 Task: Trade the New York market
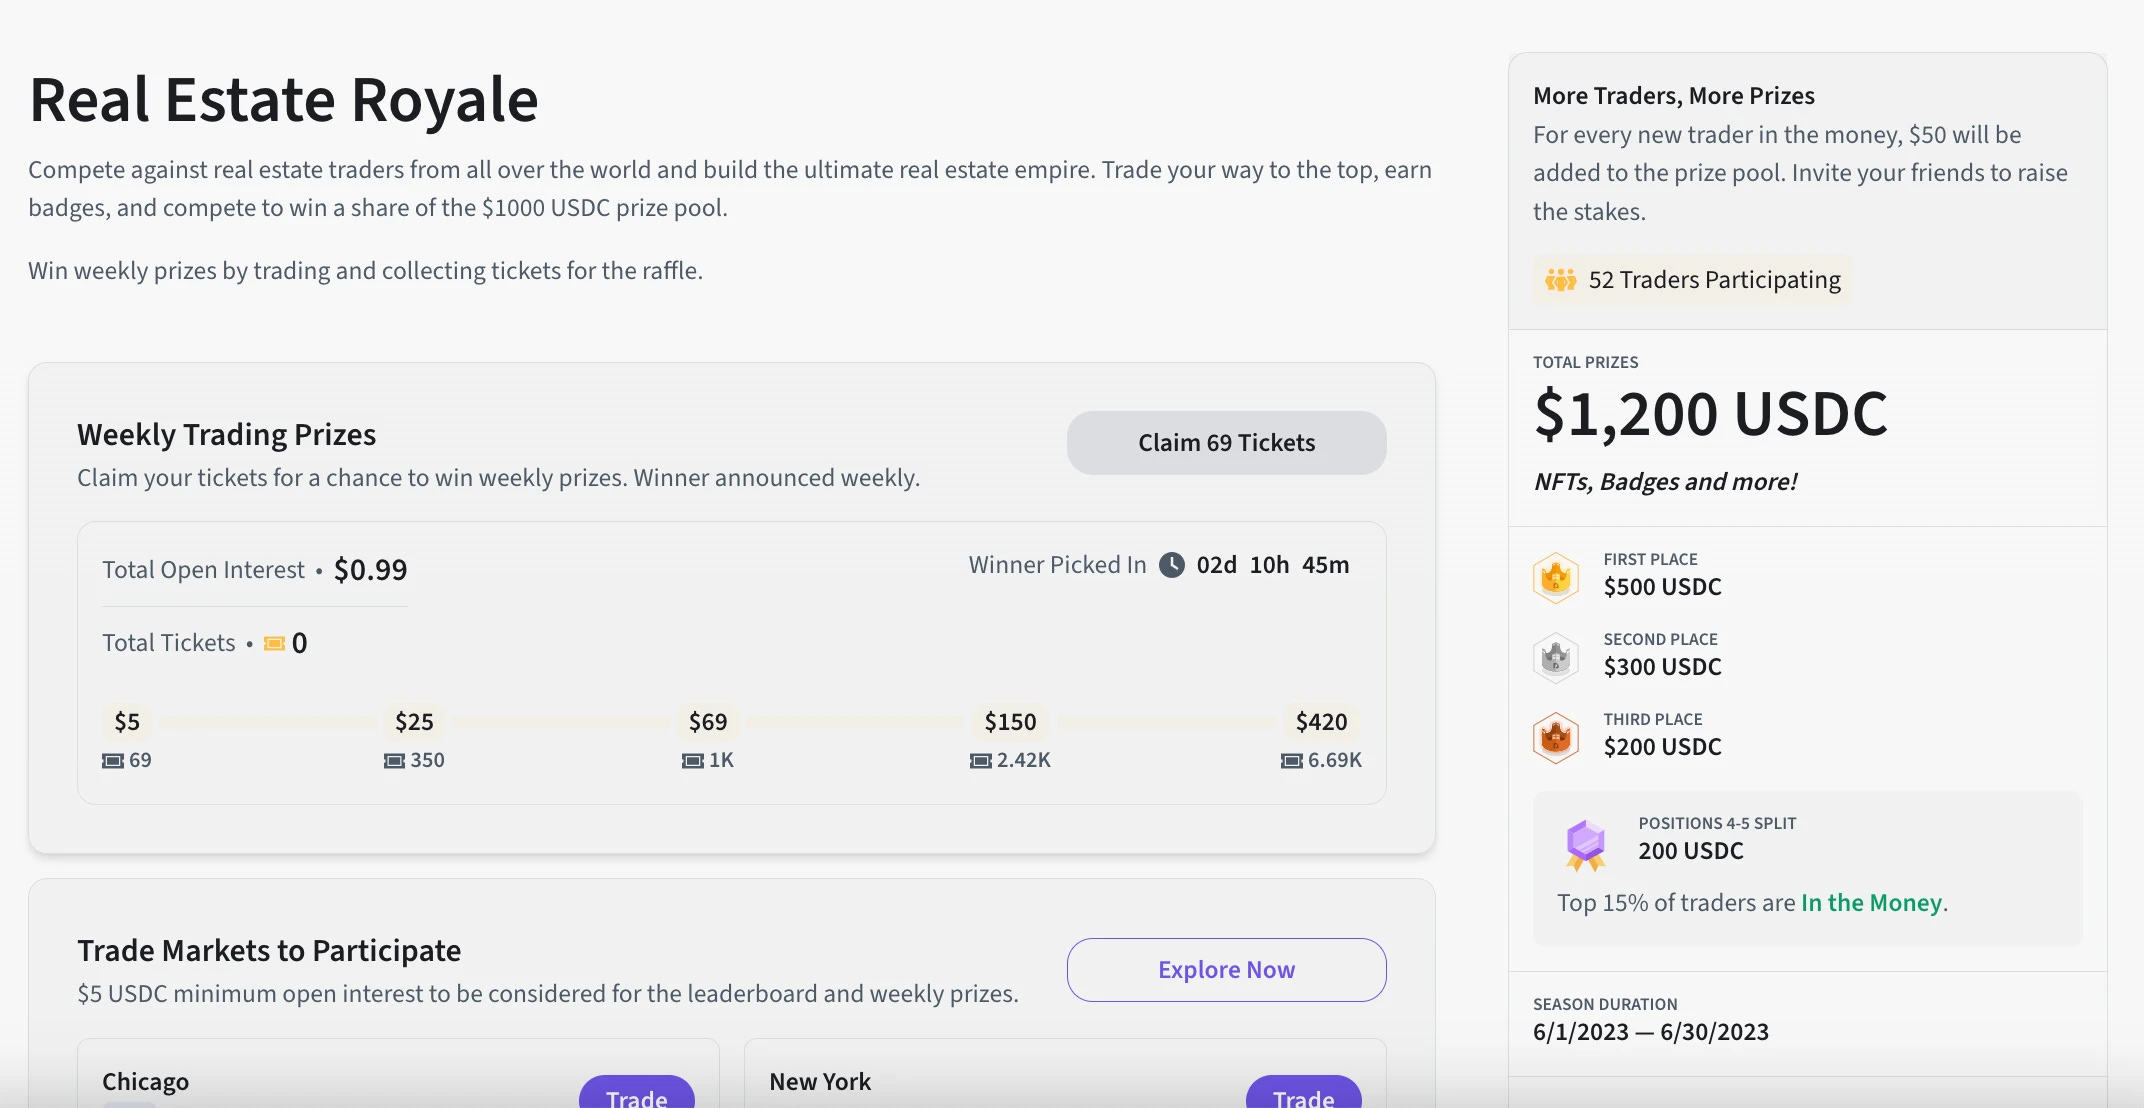tap(1303, 1096)
